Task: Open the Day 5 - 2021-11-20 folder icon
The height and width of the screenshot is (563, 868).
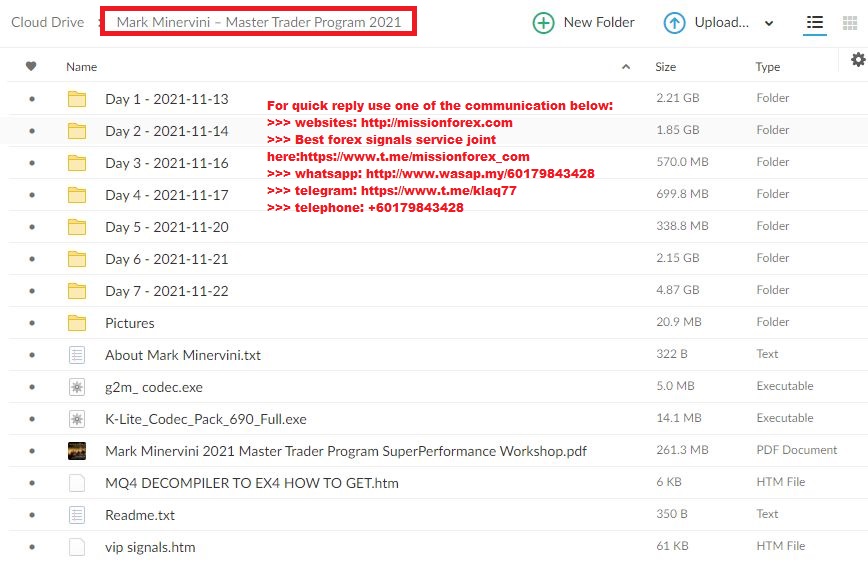Action: 77,227
